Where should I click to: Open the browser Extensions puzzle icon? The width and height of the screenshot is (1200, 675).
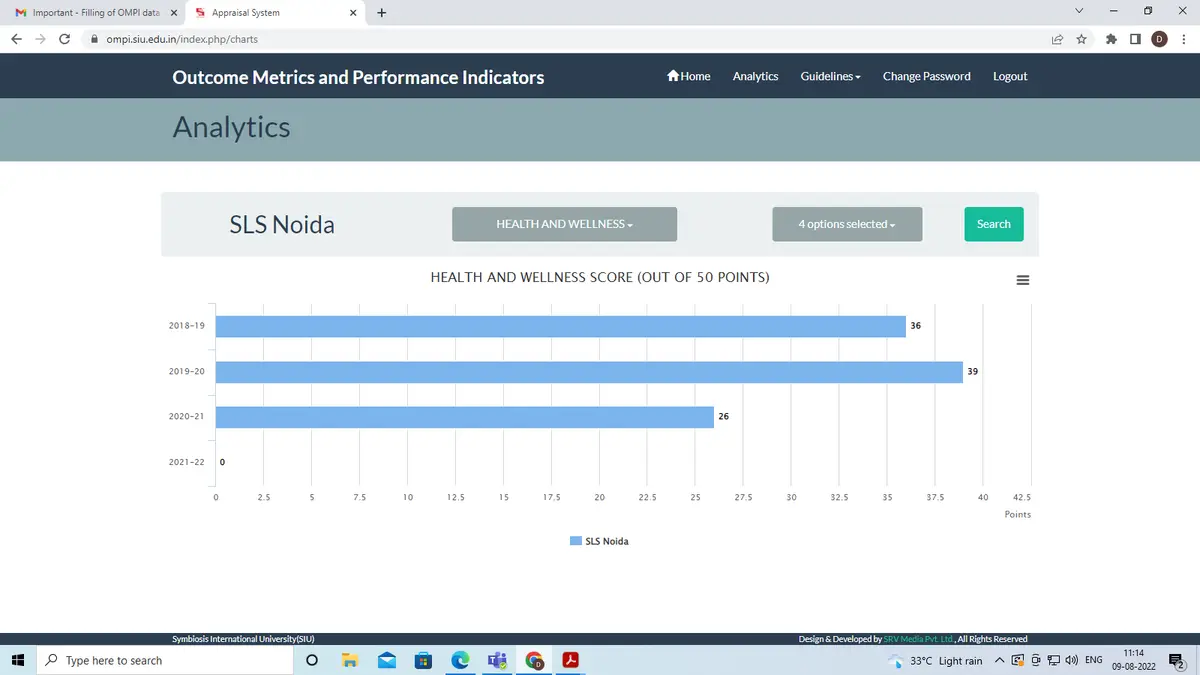pos(1111,39)
